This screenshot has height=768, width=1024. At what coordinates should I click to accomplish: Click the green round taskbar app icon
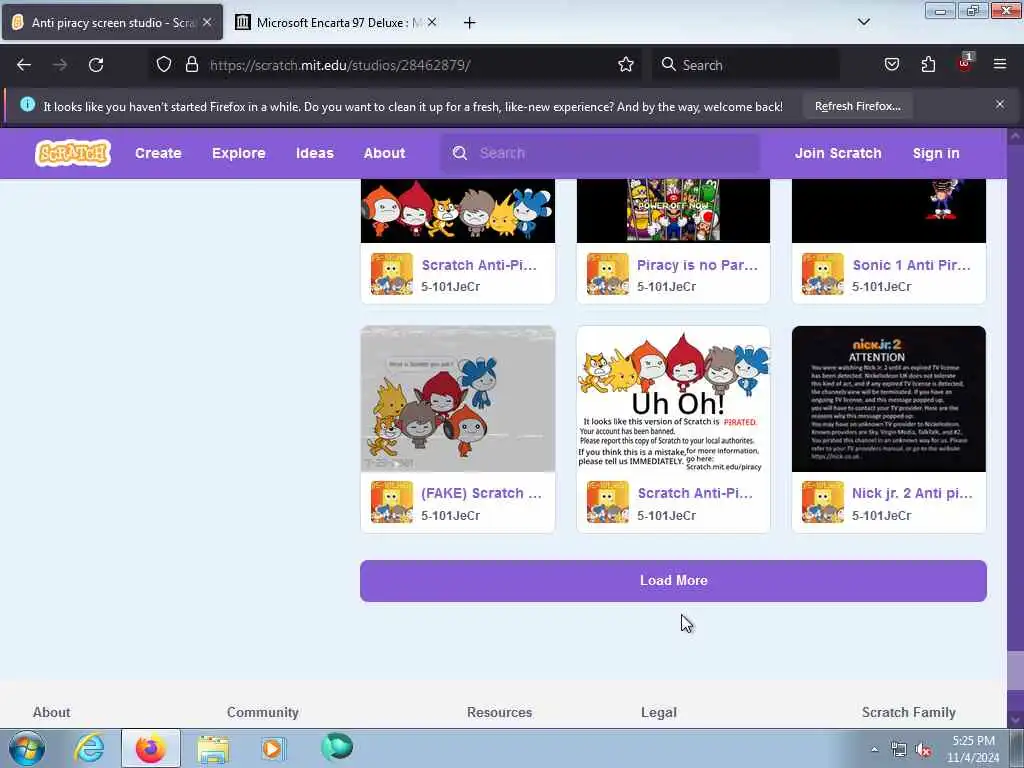(x=337, y=748)
